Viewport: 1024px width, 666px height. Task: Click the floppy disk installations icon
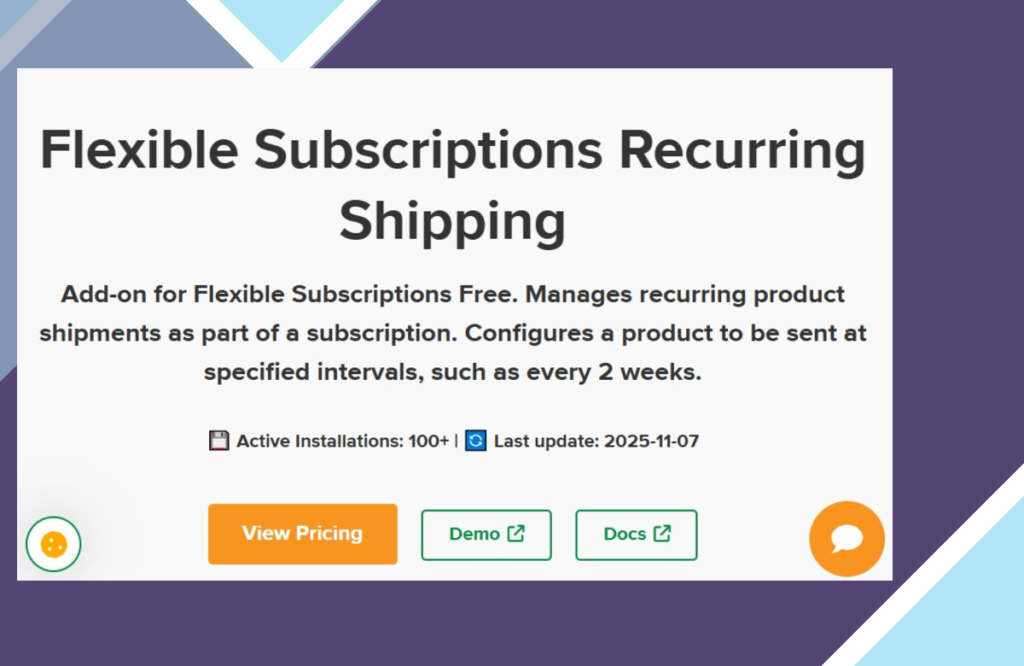tap(219, 440)
